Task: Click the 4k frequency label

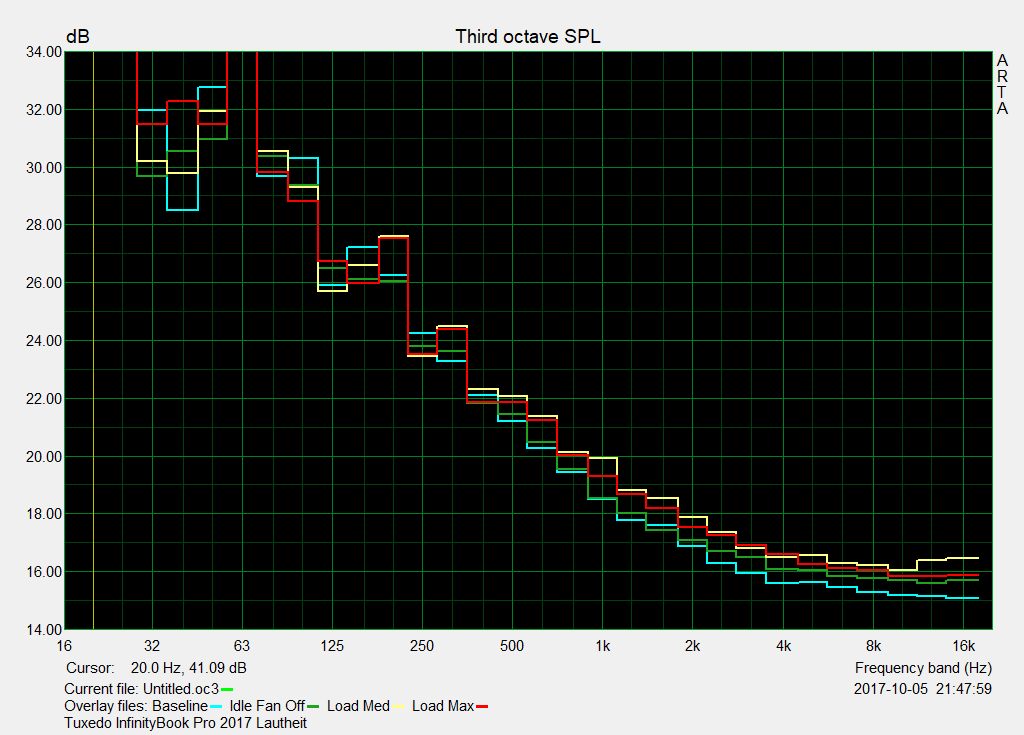Action: [783, 646]
